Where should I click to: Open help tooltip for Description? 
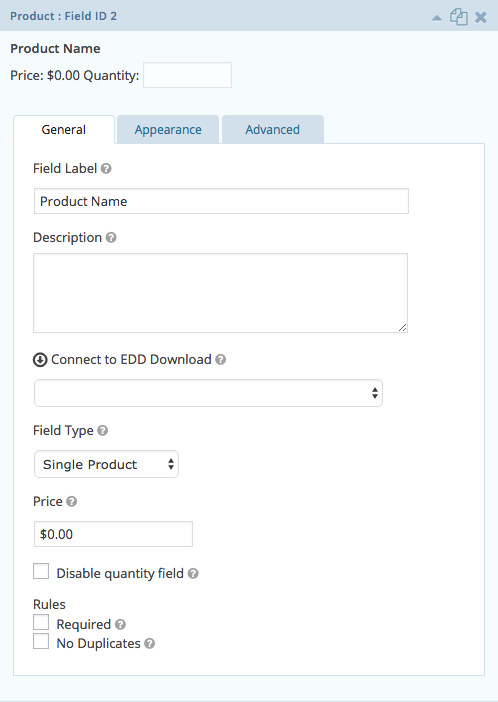(x=111, y=238)
